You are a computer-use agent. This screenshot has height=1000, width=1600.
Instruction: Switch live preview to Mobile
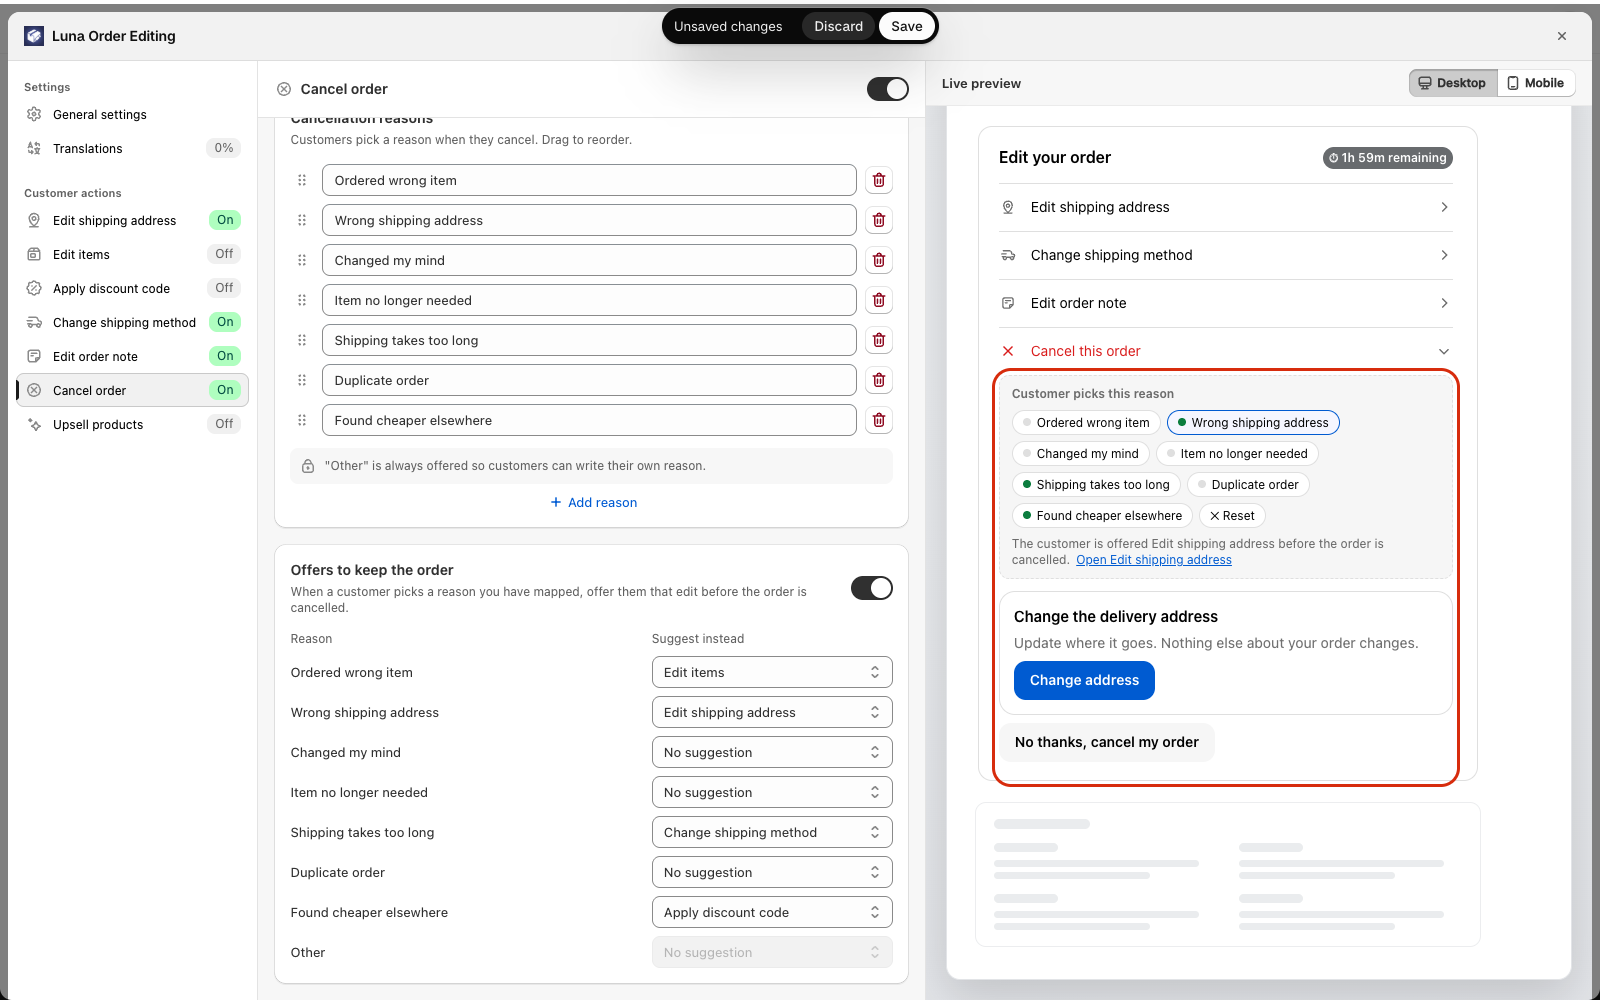point(1536,83)
